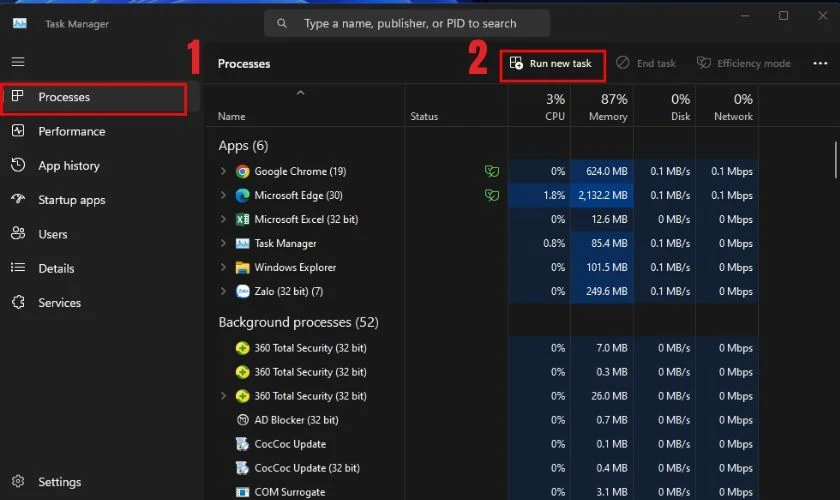
Task: Click the Performance sidebar icon
Action: (x=18, y=131)
